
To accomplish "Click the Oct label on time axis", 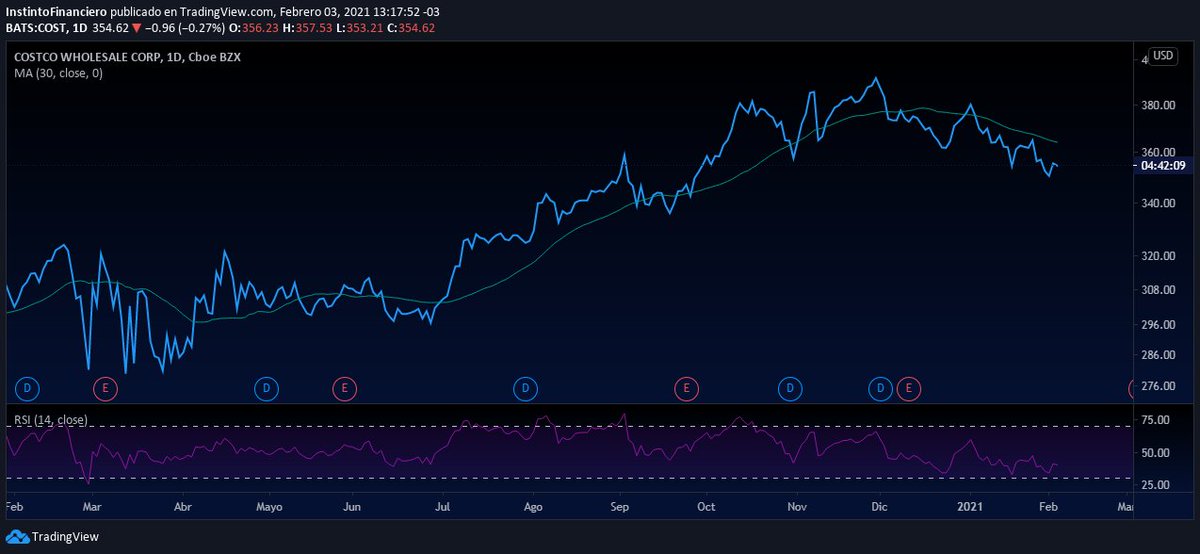I will (x=706, y=507).
